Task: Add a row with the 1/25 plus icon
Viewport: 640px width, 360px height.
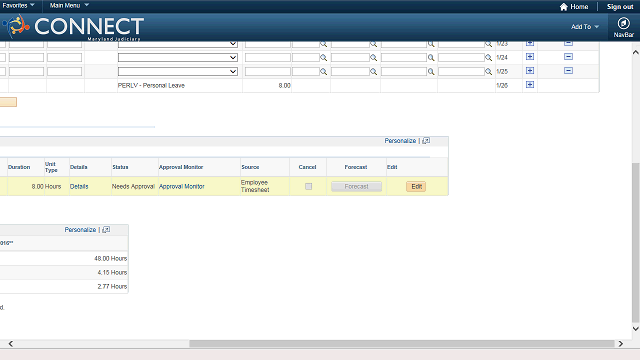Action: (530, 71)
